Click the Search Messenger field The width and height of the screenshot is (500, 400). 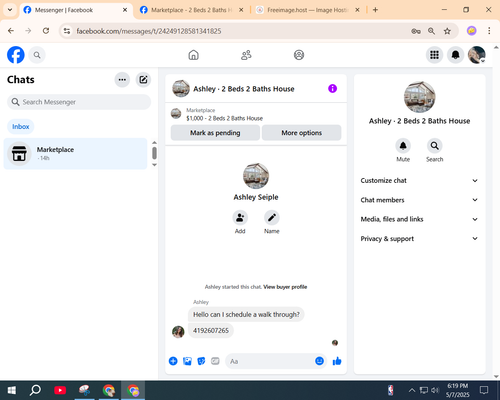tap(79, 102)
